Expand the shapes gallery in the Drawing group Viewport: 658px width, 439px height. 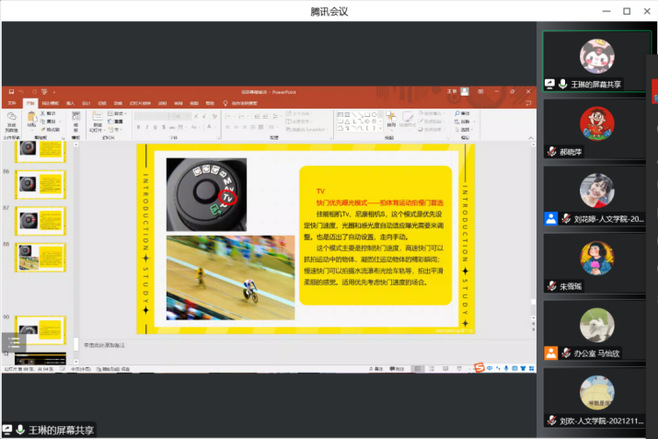coord(382,128)
